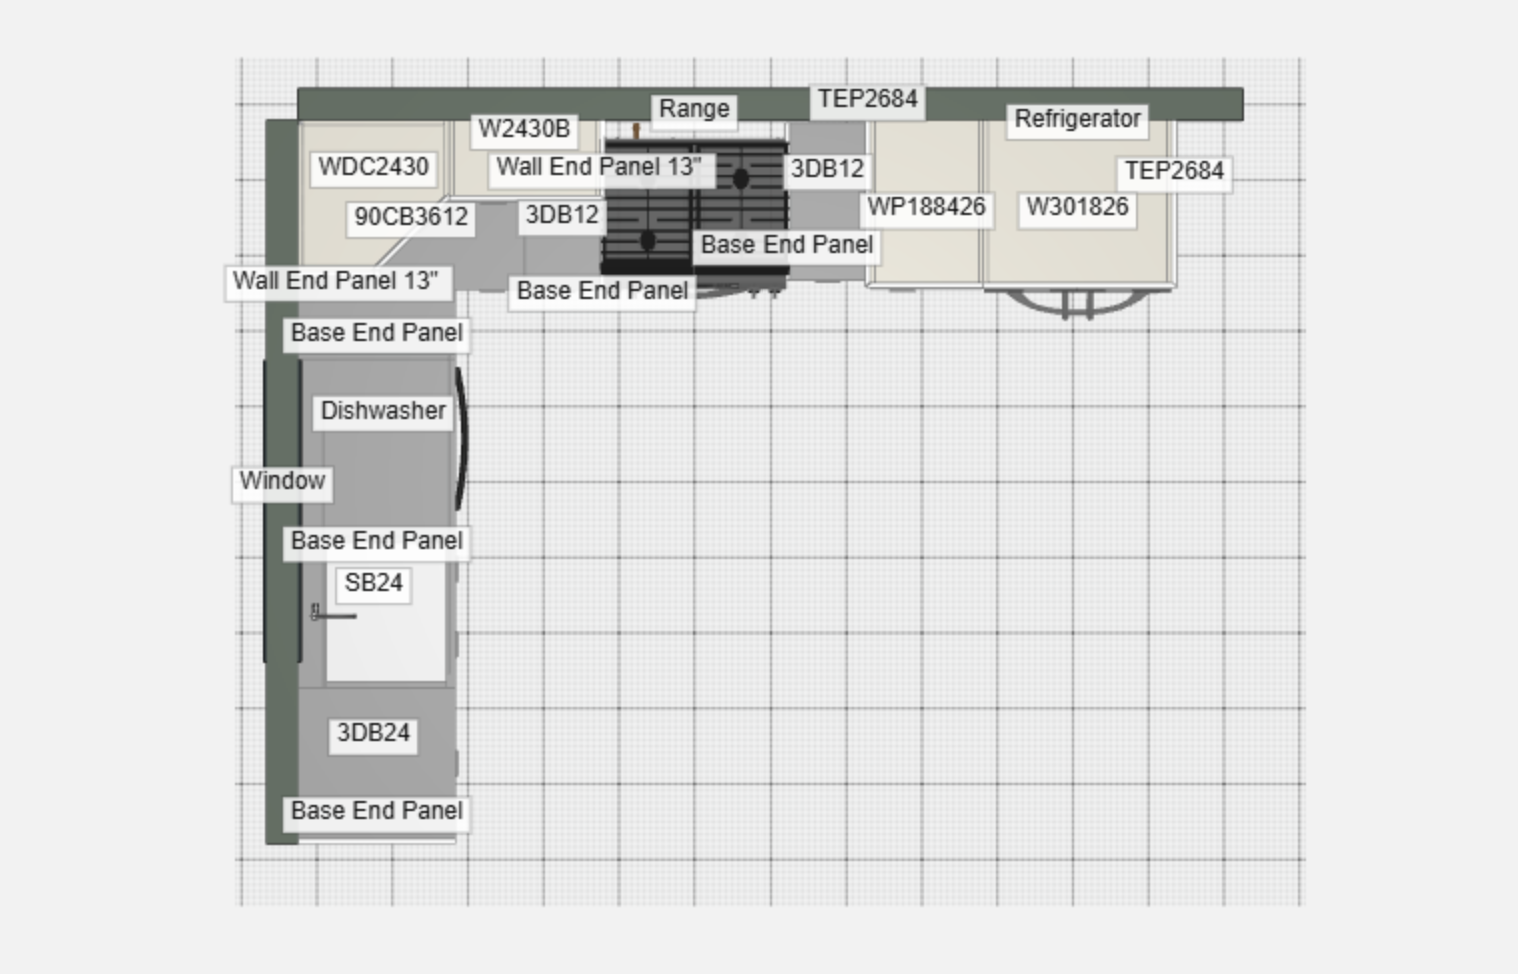Click the W301826 cabinet label
The width and height of the screenshot is (1518, 974).
coord(1077,207)
